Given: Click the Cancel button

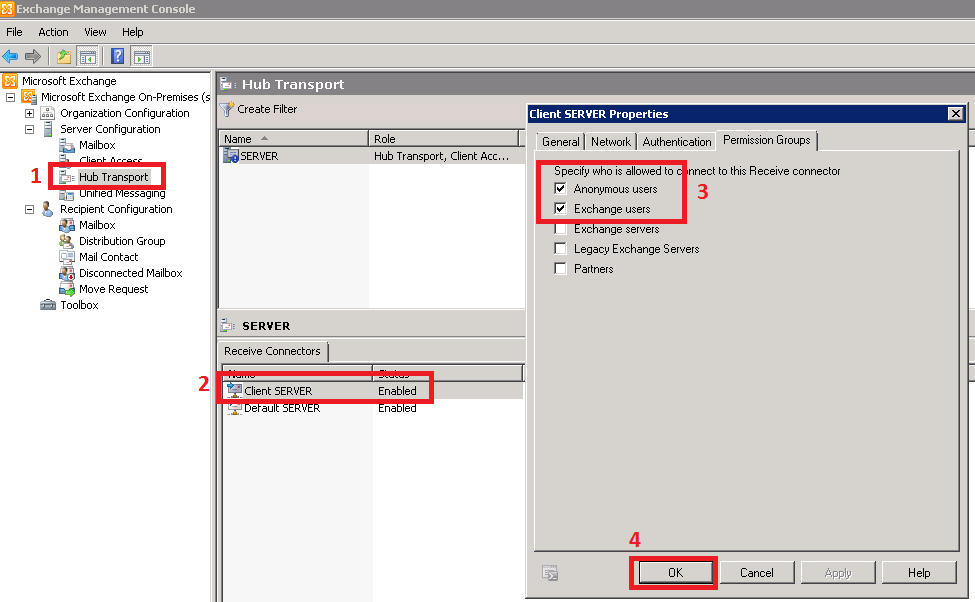Looking at the screenshot, I should click(x=757, y=573).
